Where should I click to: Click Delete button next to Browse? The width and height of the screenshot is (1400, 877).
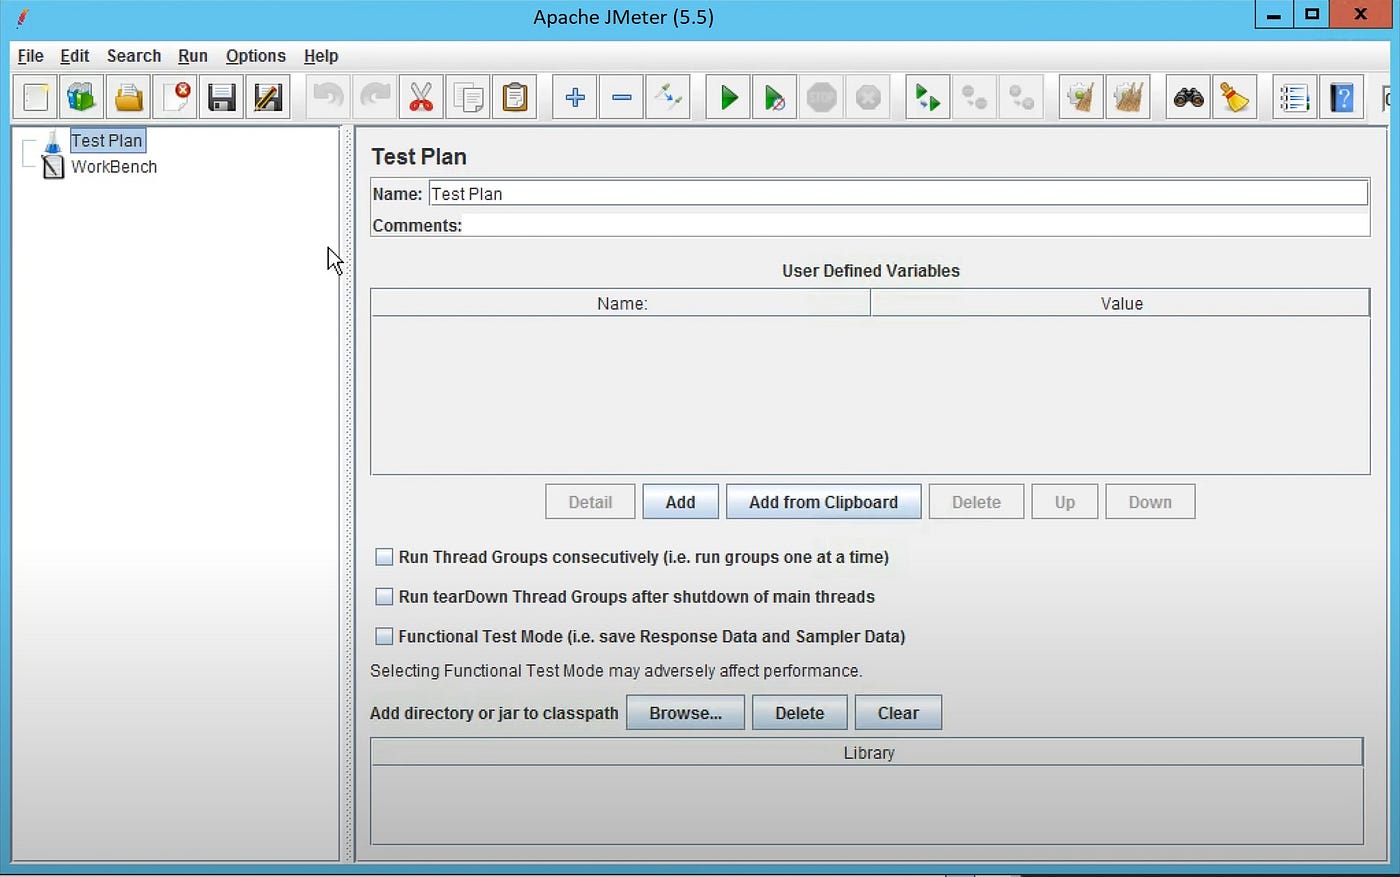pyautogui.click(x=800, y=713)
